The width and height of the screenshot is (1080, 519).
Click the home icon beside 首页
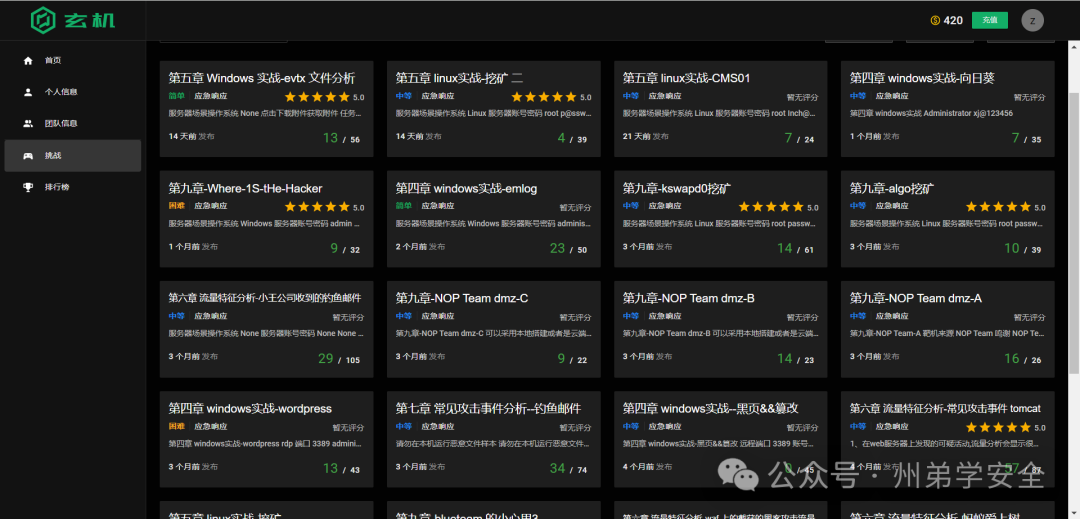point(28,61)
